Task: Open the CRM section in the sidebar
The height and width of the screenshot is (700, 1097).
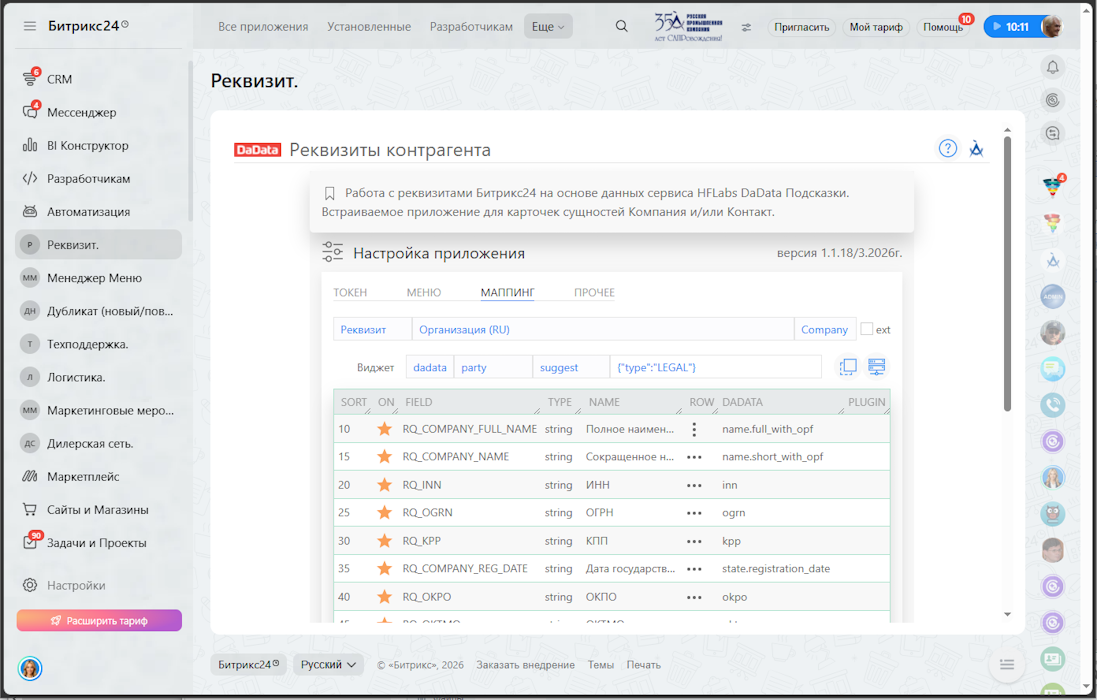Action: pos(59,79)
